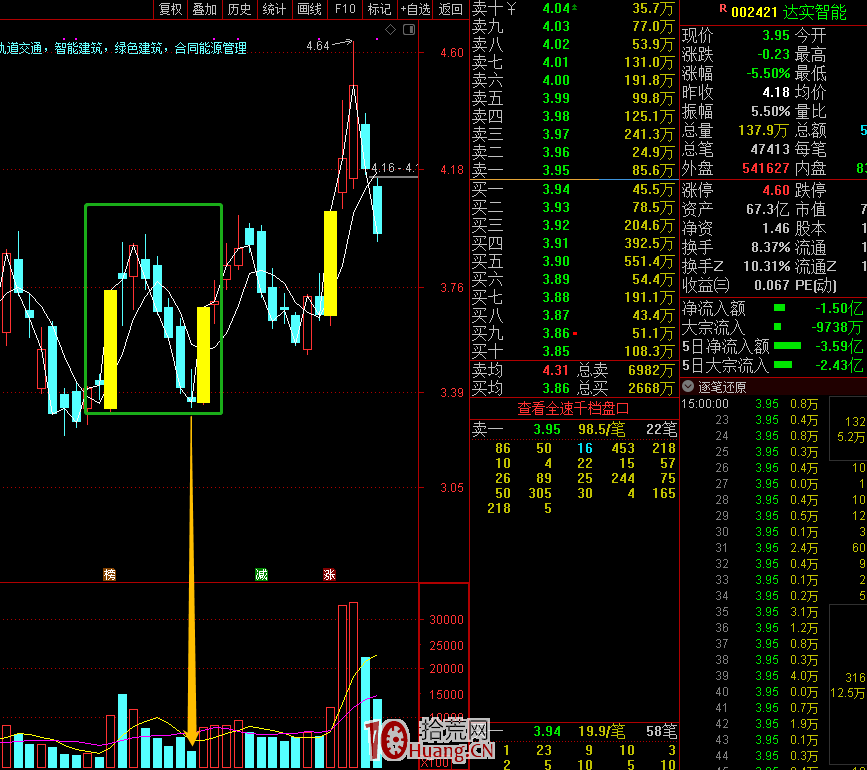Viewport: 867px width, 770px height.
Task: Open the 复权 menu
Action: [x=170, y=9]
